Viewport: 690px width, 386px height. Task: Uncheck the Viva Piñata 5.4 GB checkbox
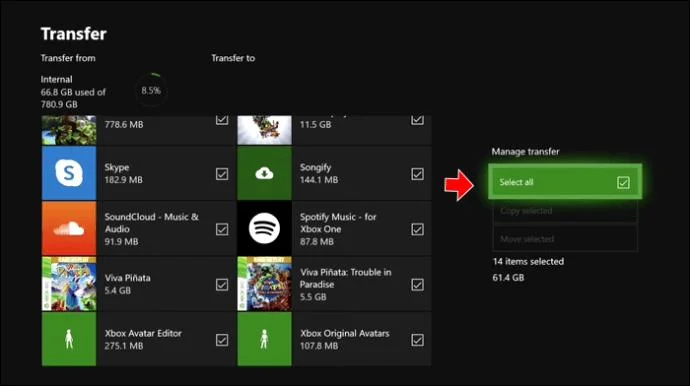click(222, 285)
